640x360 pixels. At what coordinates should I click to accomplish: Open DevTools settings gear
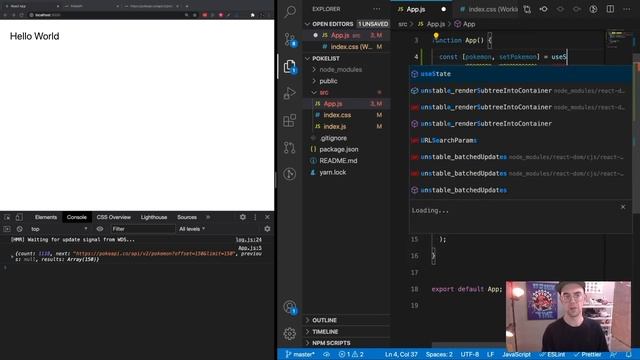tap(243, 217)
